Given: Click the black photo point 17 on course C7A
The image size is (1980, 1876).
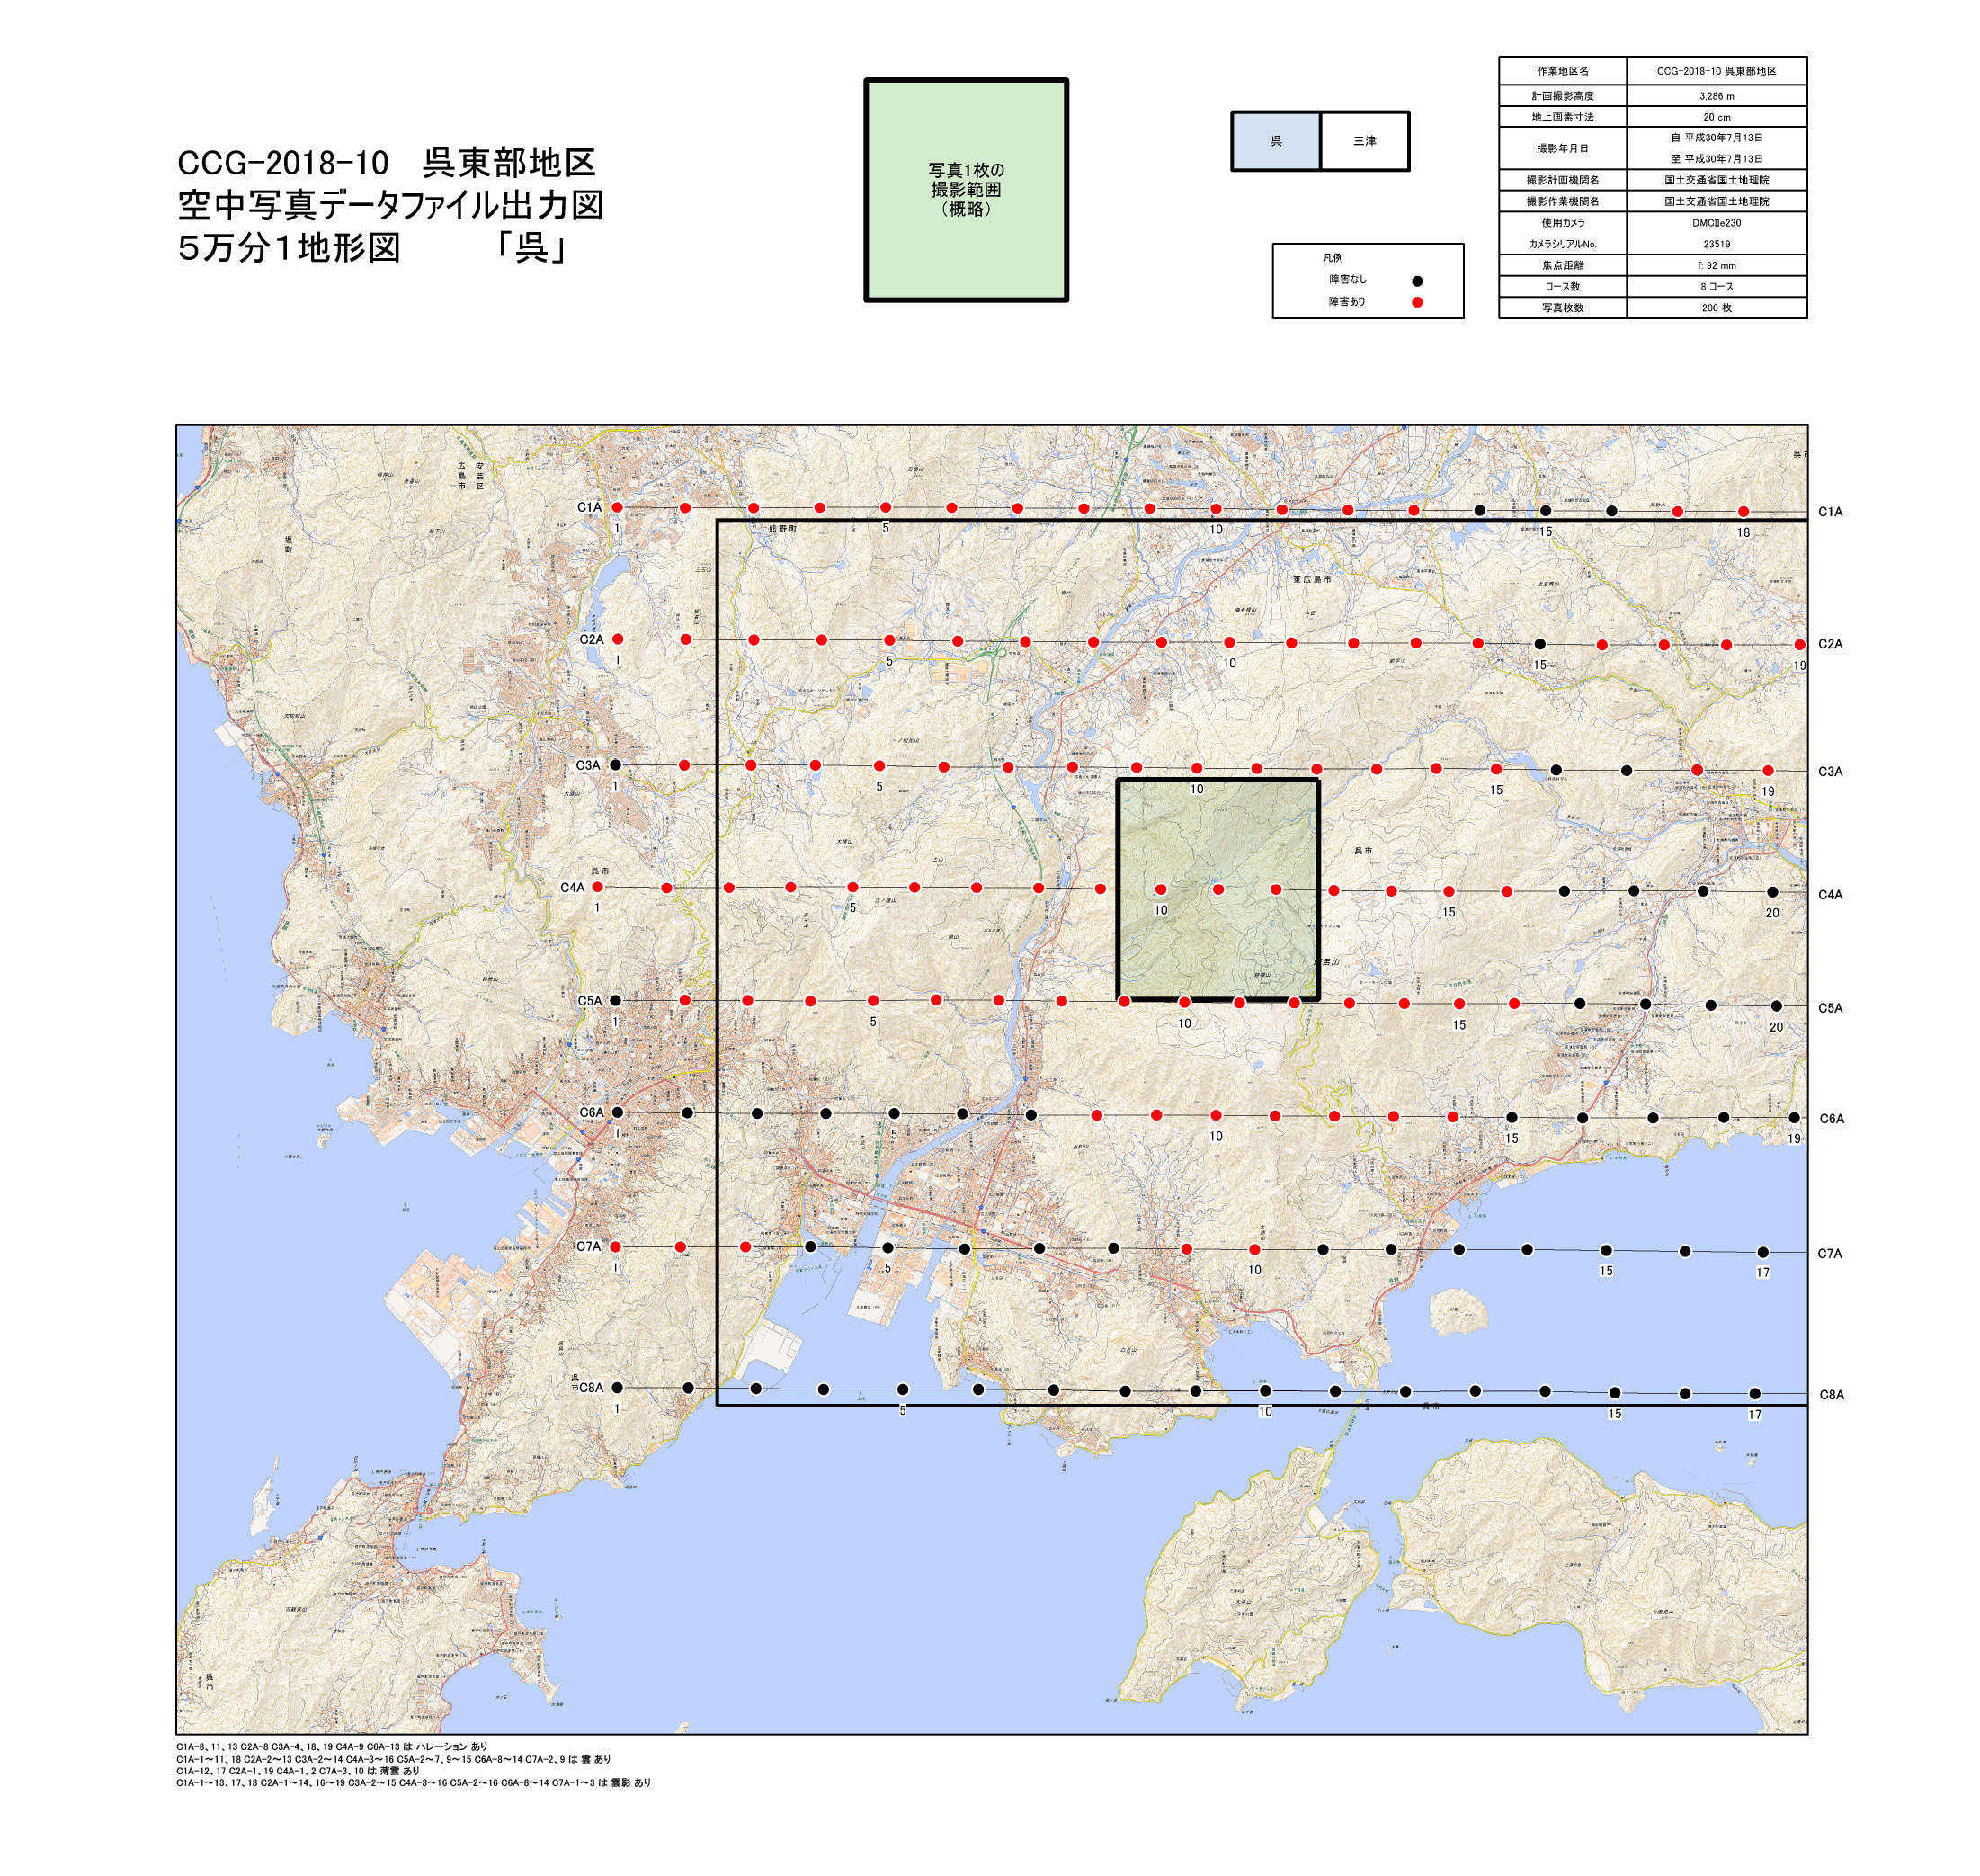Looking at the screenshot, I should (x=1762, y=1252).
